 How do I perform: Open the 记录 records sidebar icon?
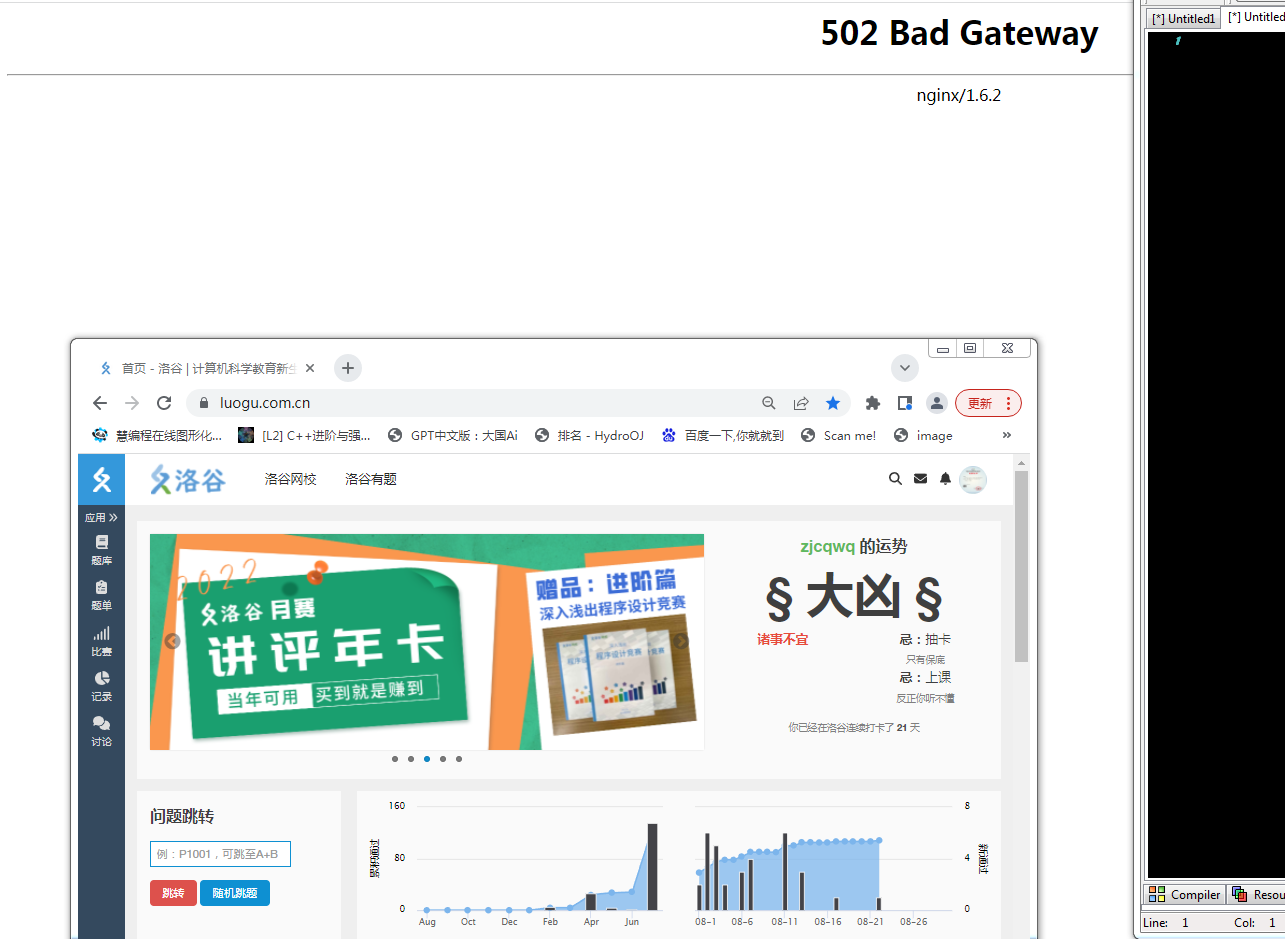coord(101,685)
